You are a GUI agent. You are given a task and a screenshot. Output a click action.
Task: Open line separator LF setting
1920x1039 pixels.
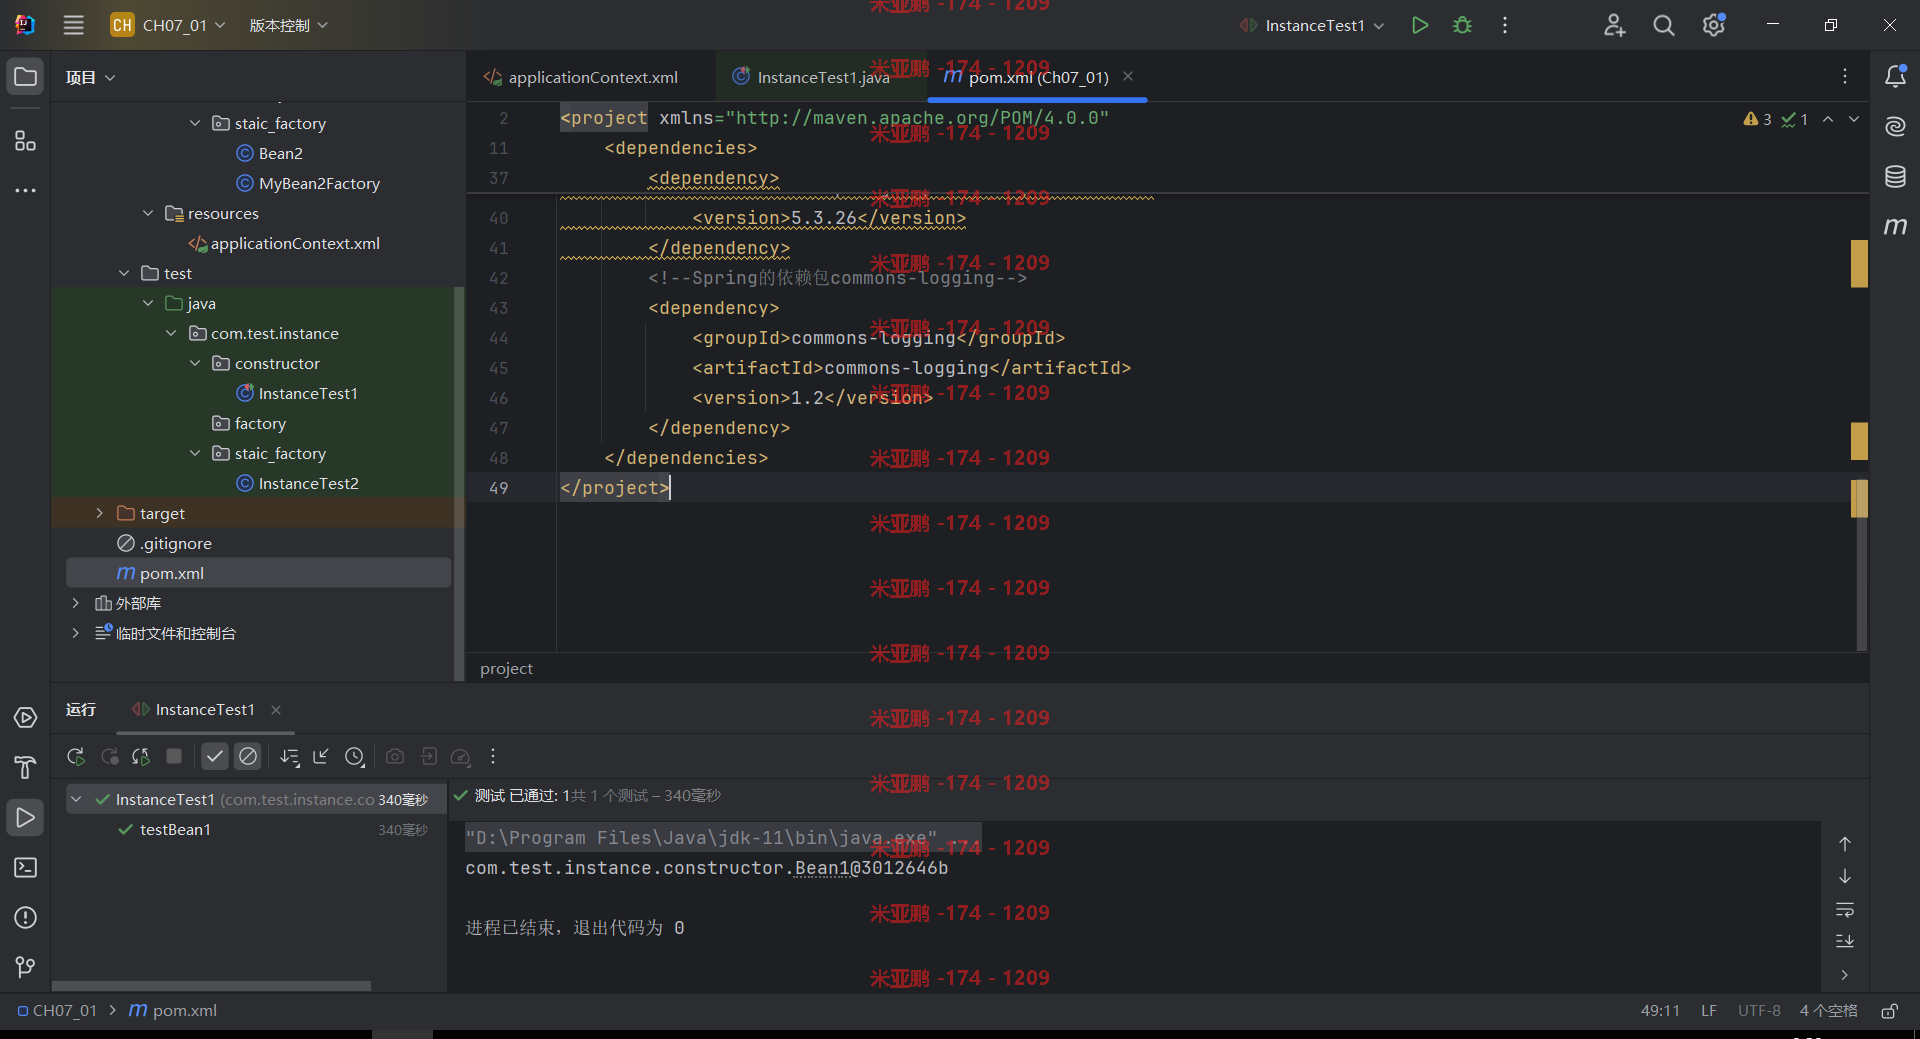click(1709, 1011)
